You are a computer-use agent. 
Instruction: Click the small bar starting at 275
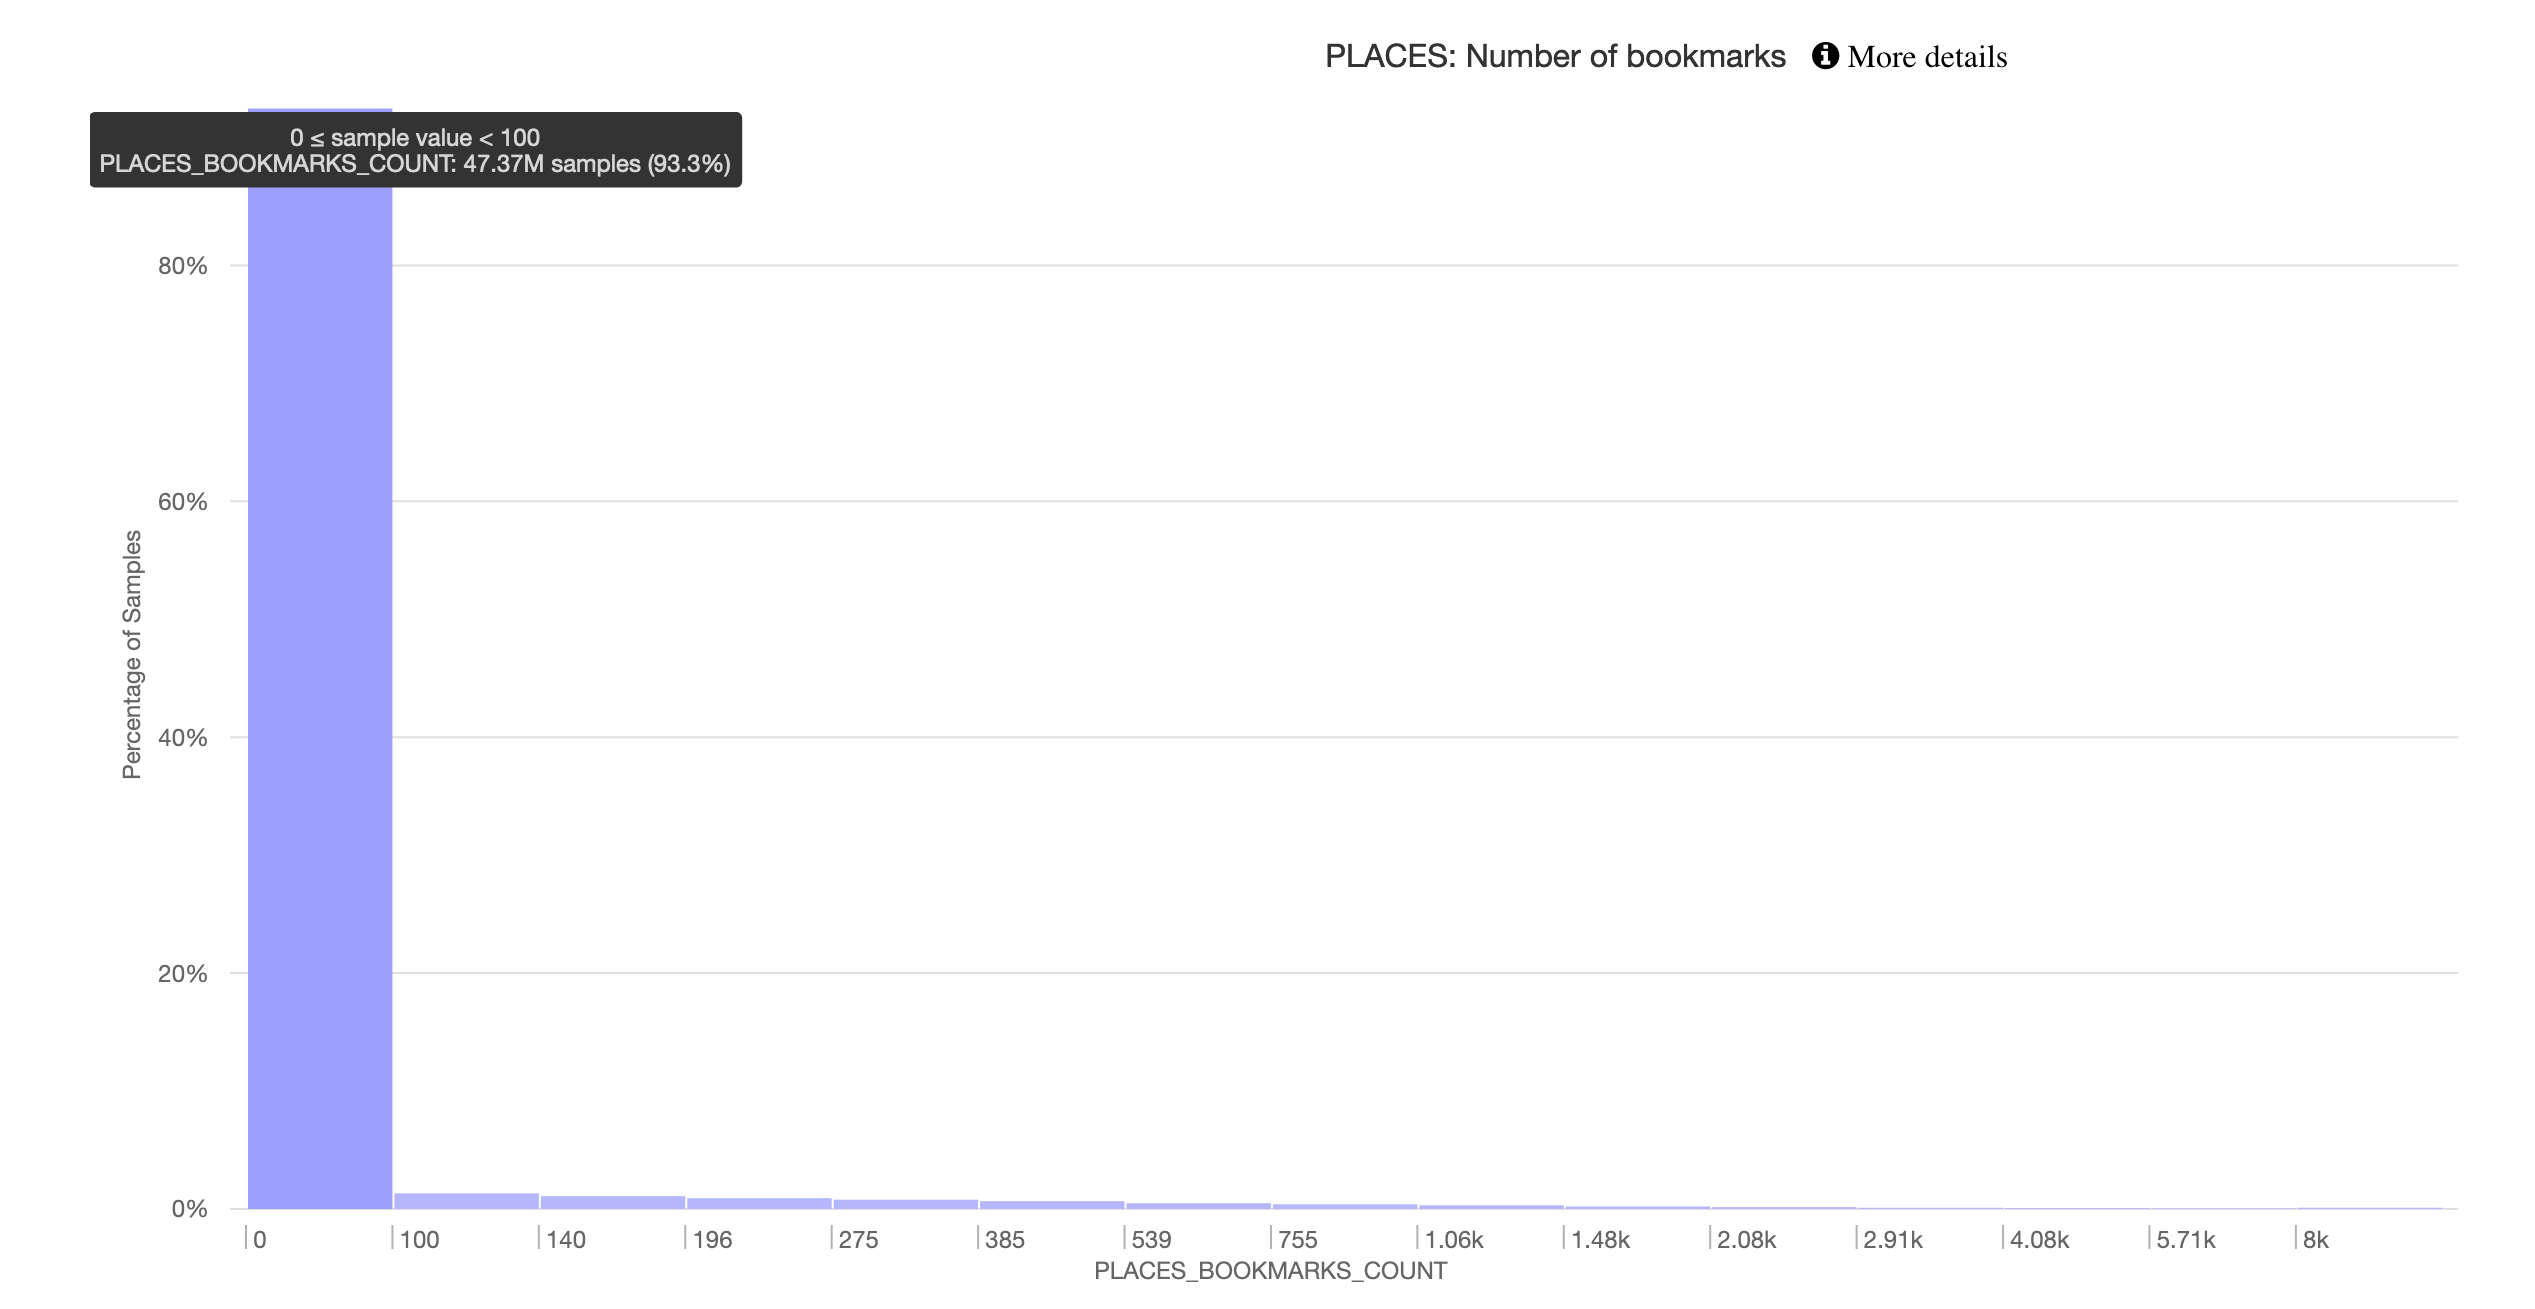click(905, 1204)
